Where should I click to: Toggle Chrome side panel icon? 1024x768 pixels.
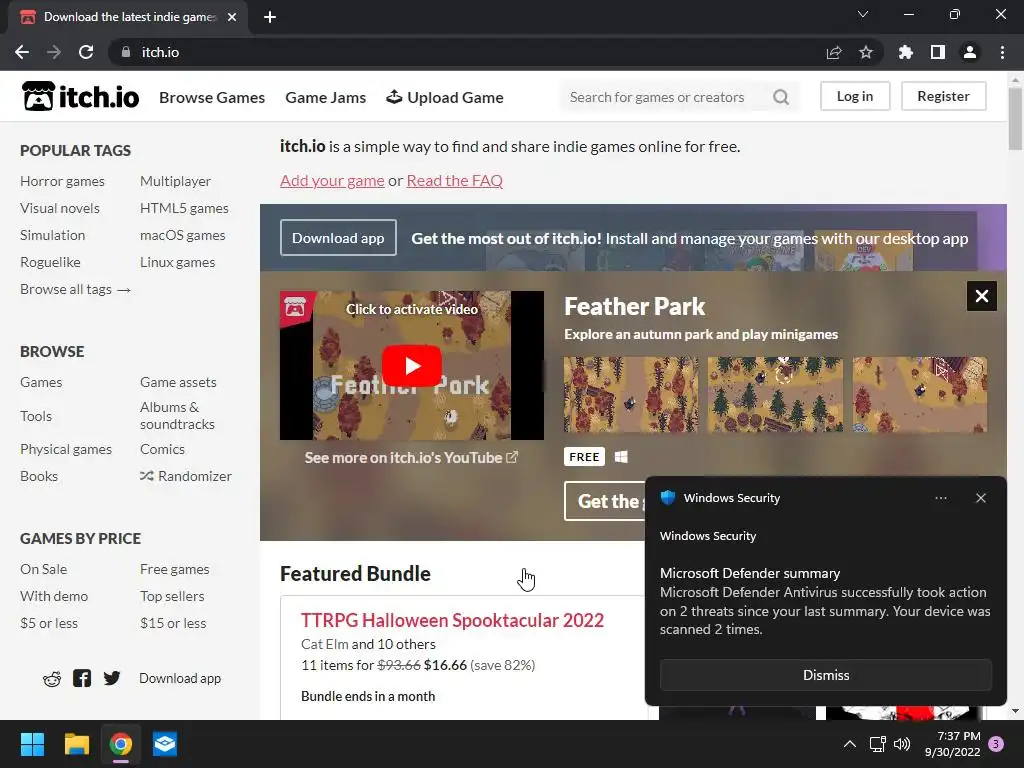[938, 52]
